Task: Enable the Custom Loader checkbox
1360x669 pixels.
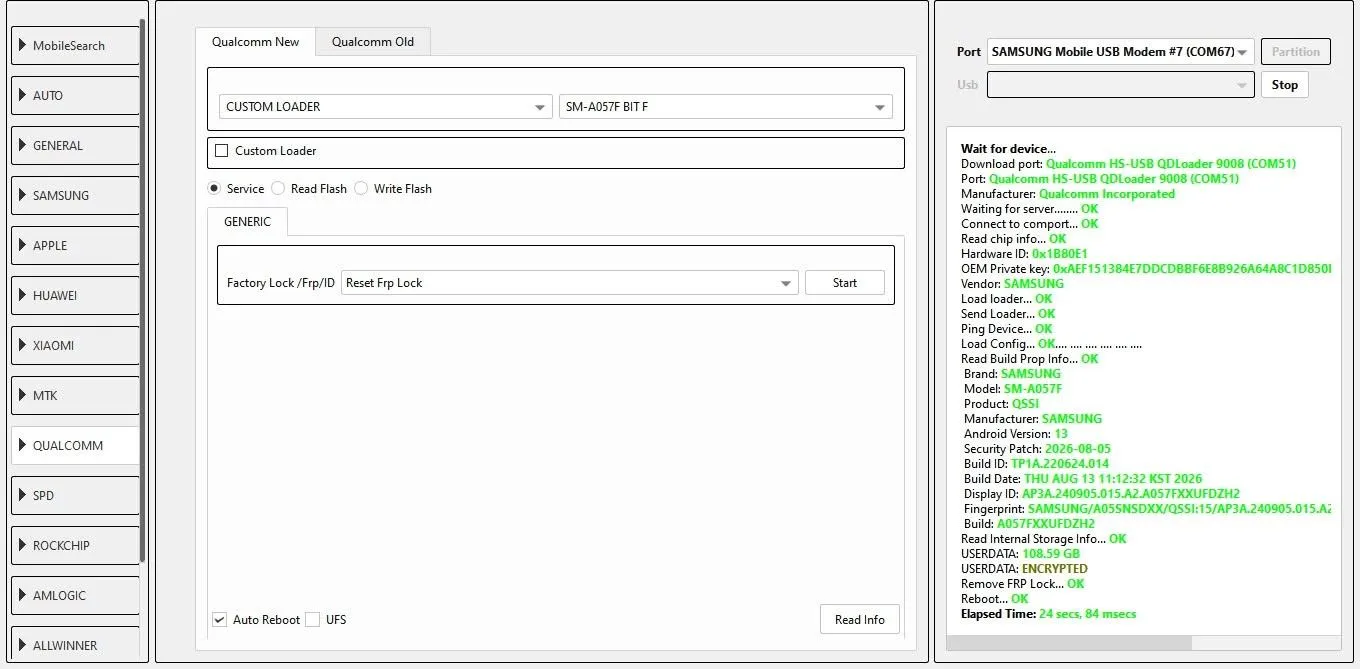Action: (222, 151)
